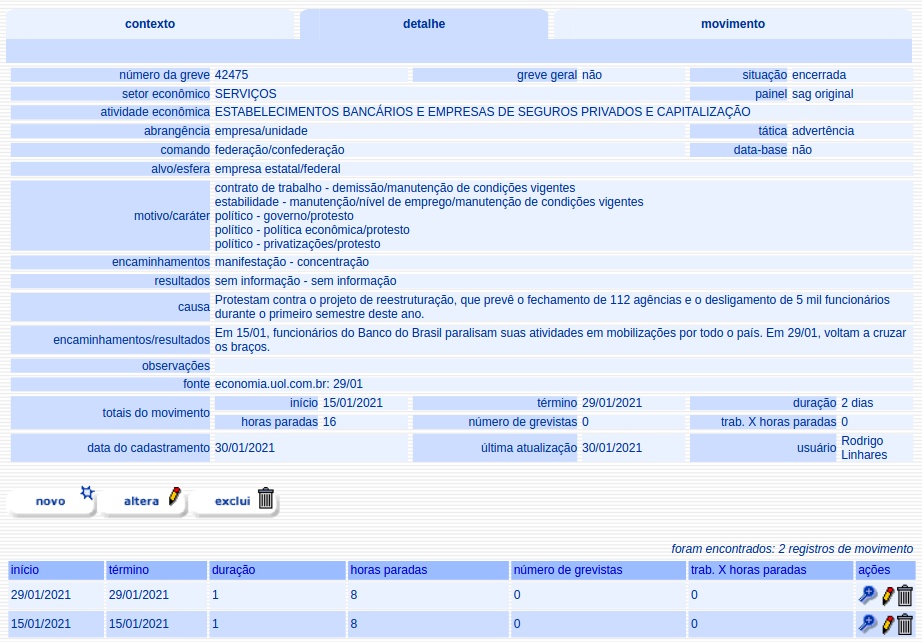Switch to the movimento tab
This screenshot has width=922, height=642.
click(733, 24)
